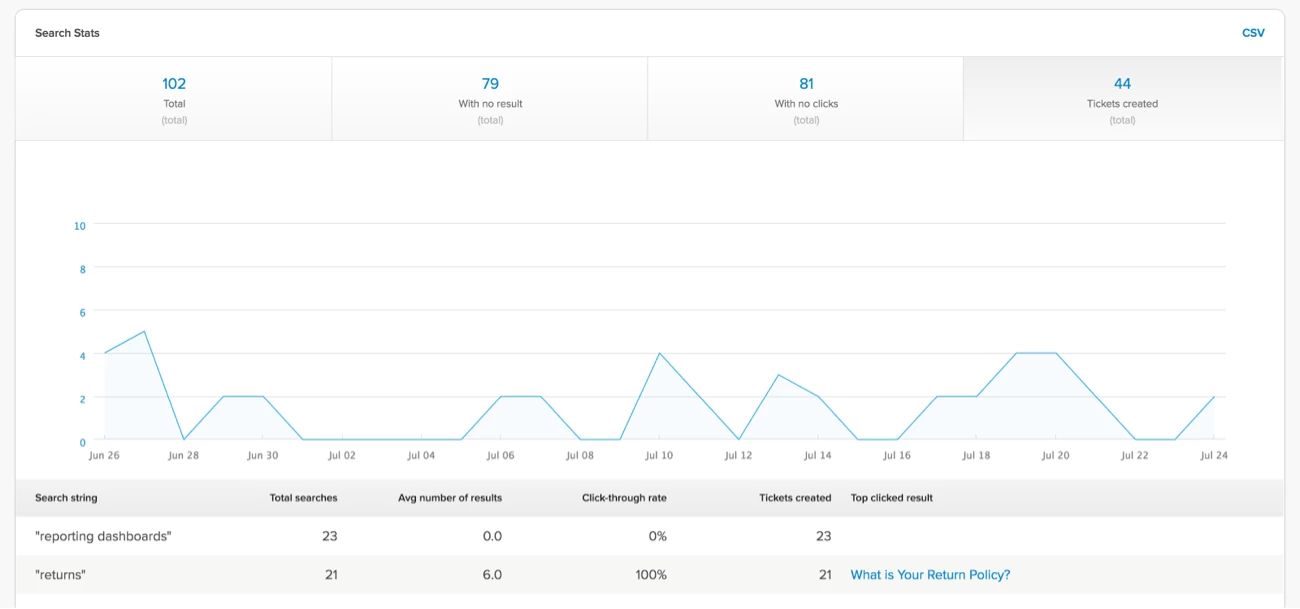Click the 100% click-through rate value for returns
This screenshot has height=609, width=1300.
pos(651,575)
